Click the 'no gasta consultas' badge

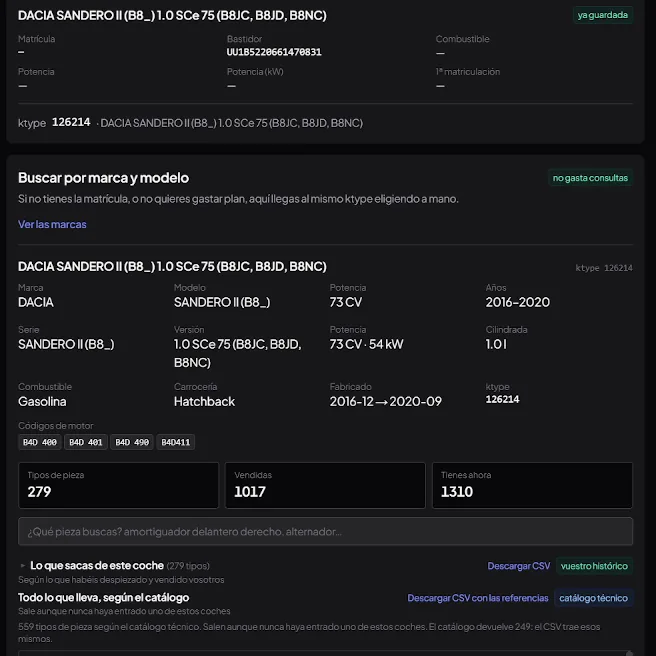click(x=590, y=178)
